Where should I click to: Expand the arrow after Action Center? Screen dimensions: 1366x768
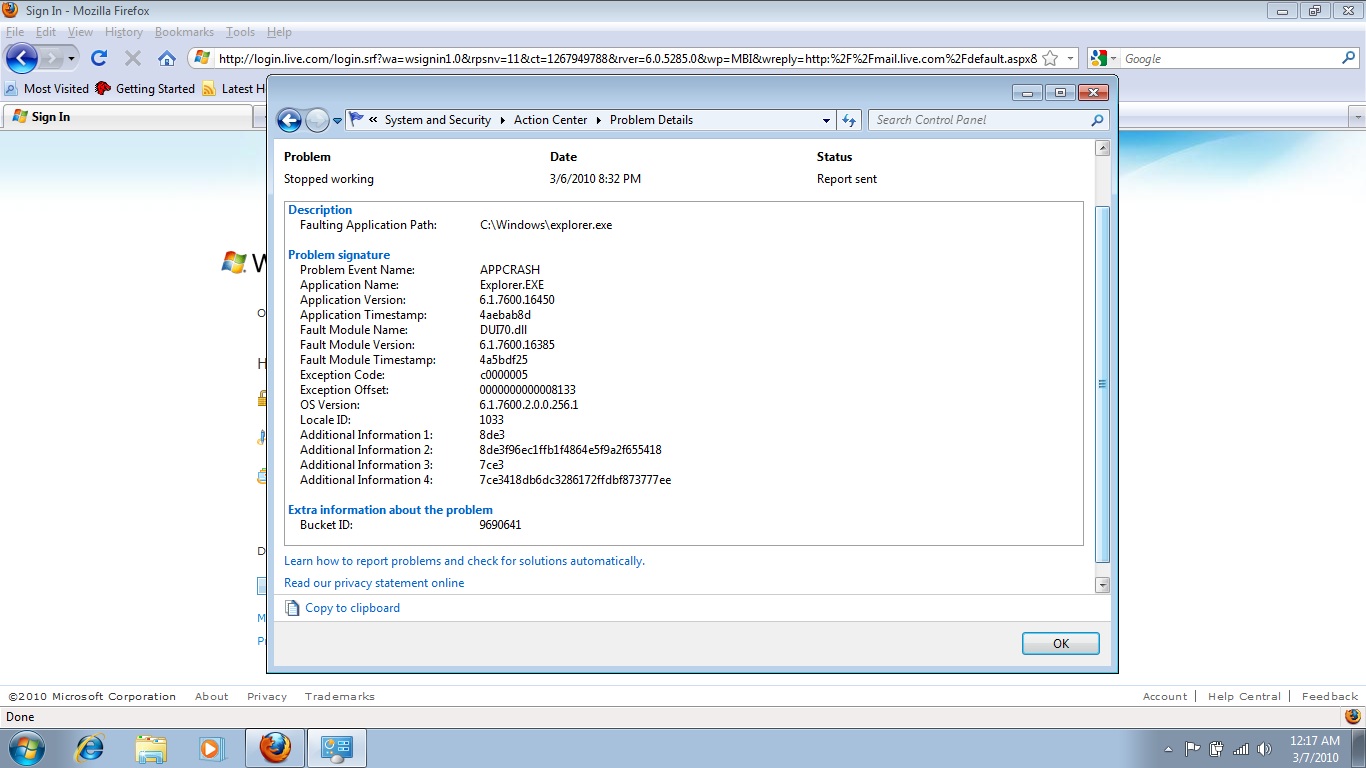tap(598, 120)
